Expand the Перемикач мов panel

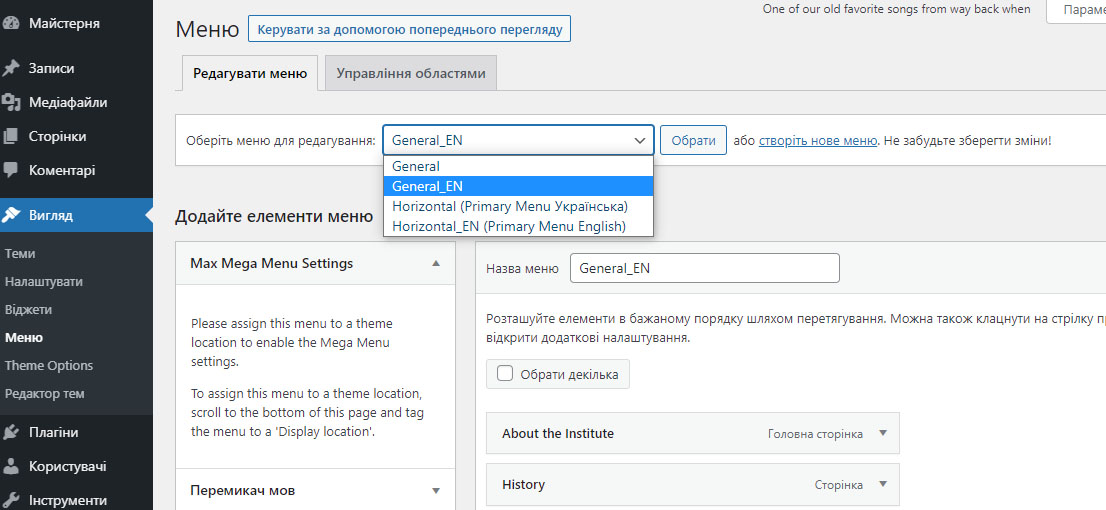(x=436, y=490)
